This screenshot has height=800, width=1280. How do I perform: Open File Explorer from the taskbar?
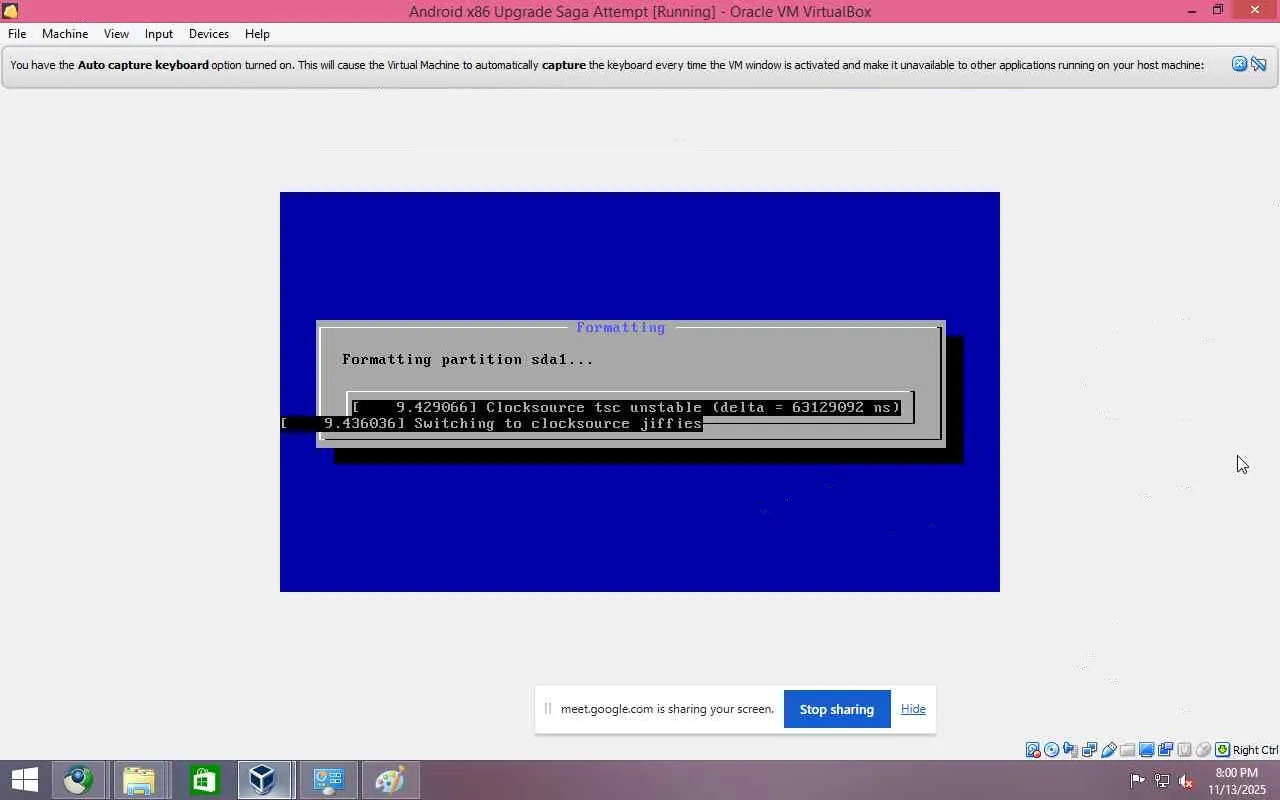[x=140, y=780]
